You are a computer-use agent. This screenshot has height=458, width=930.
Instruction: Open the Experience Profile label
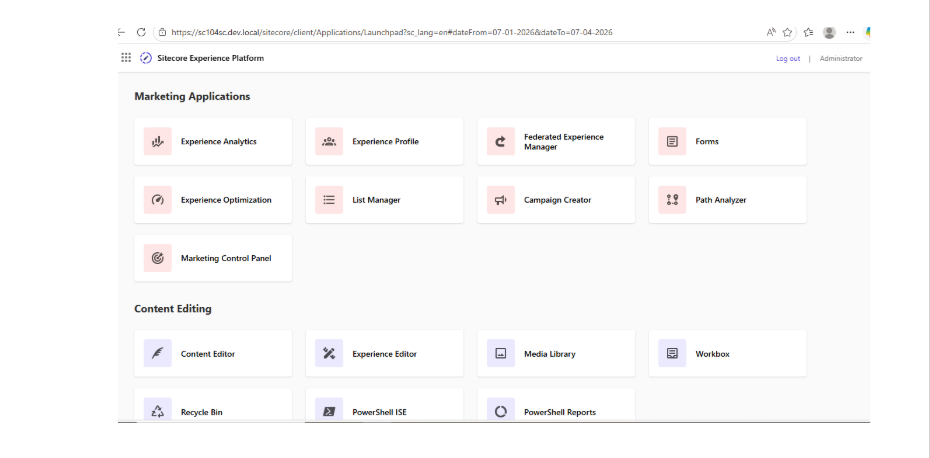click(386, 142)
